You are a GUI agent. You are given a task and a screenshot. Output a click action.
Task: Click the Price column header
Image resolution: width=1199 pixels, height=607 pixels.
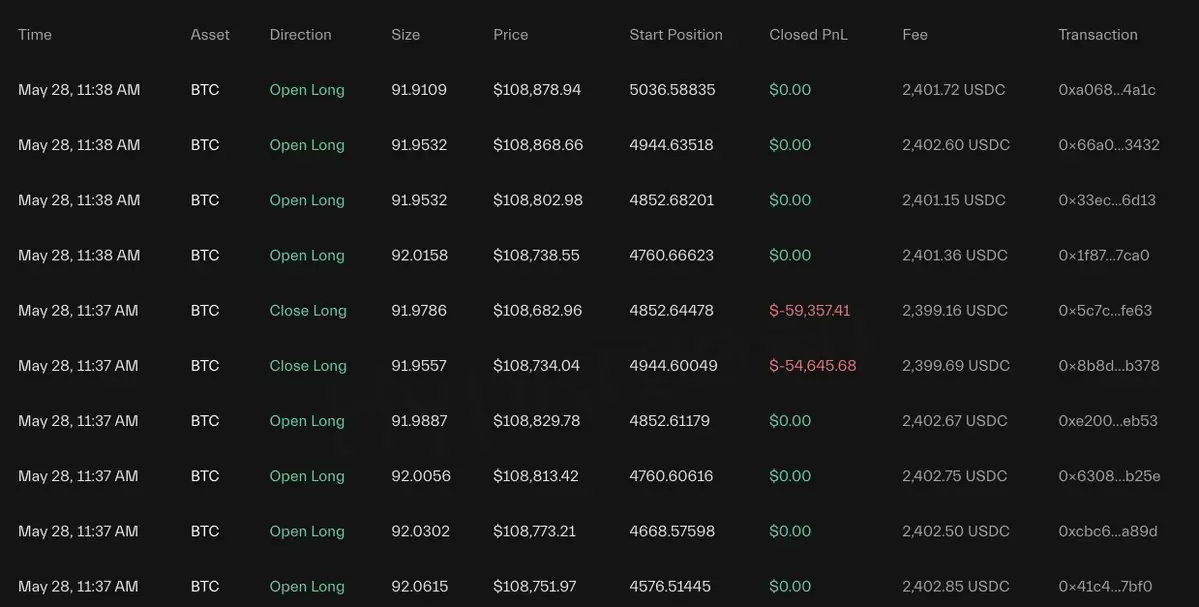(x=511, y=34)
